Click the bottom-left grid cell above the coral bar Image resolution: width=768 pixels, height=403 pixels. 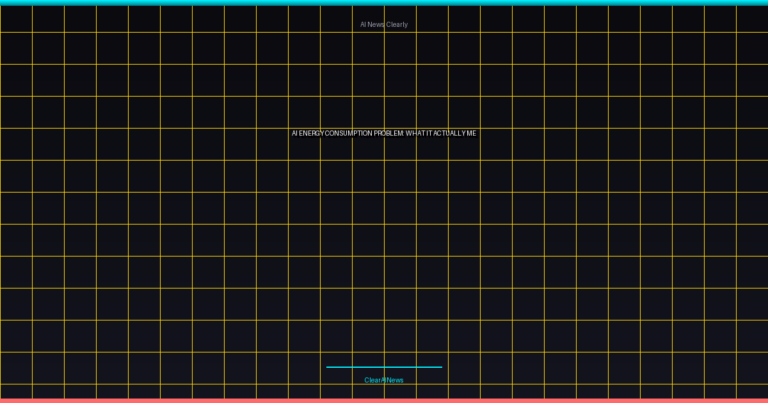point(16,391)
